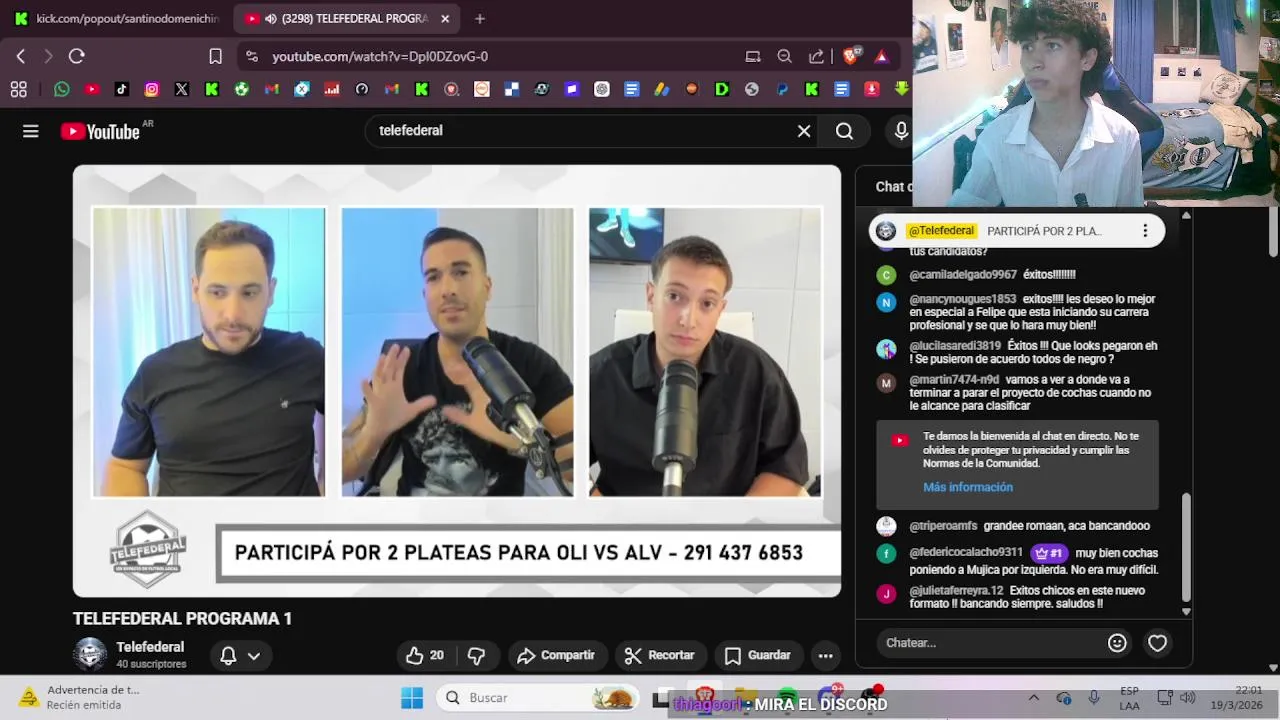Open pinned message options menu

tap(1145, 231)
